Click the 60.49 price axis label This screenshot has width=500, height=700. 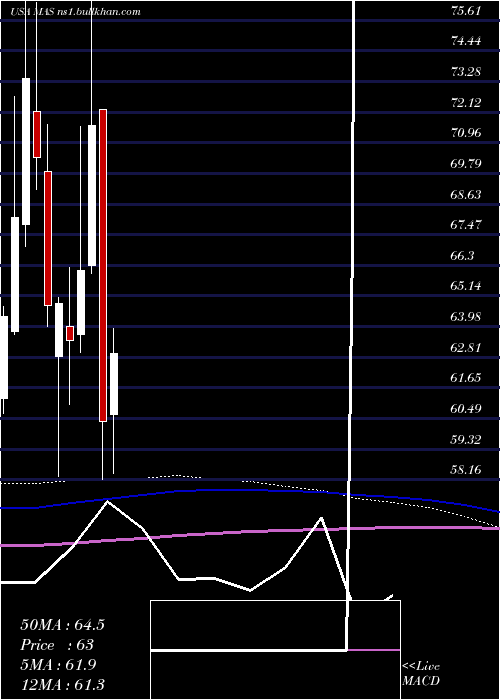click(x=466, y=408)
